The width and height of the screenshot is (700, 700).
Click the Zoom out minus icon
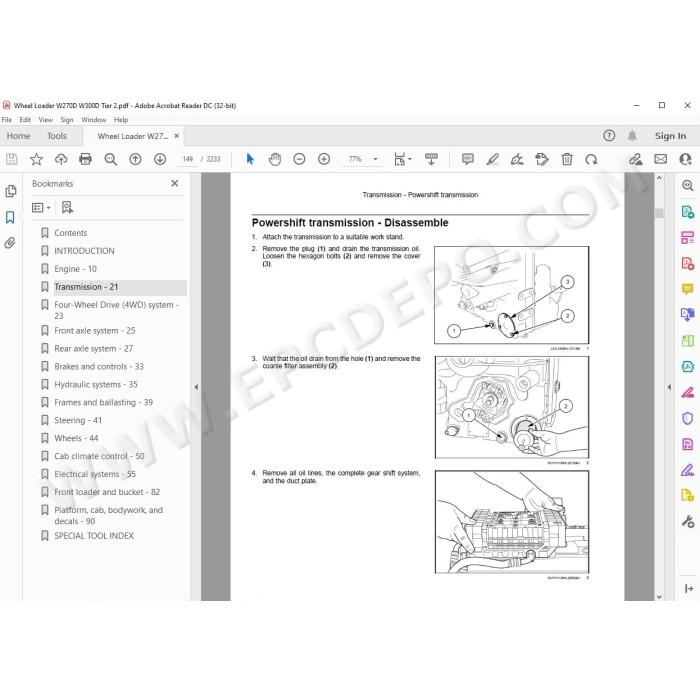click(x=299, y=159)
